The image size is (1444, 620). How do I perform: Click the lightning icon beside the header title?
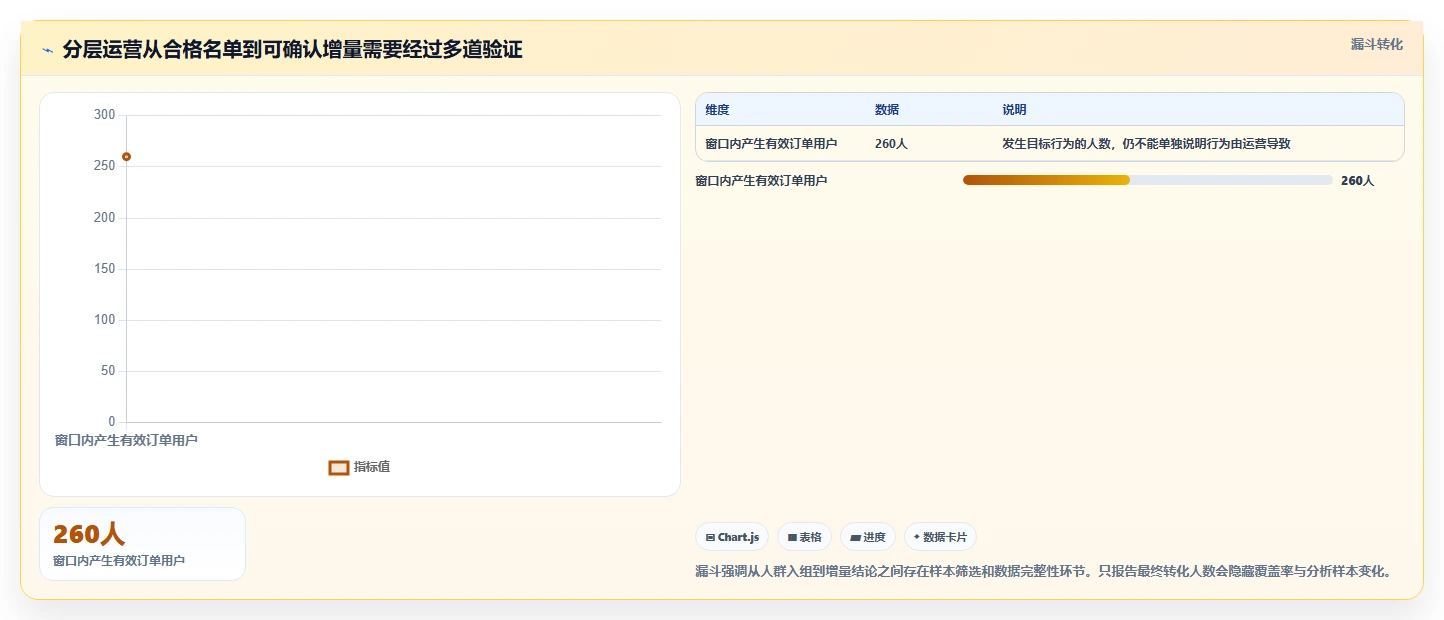coord(47,50)
